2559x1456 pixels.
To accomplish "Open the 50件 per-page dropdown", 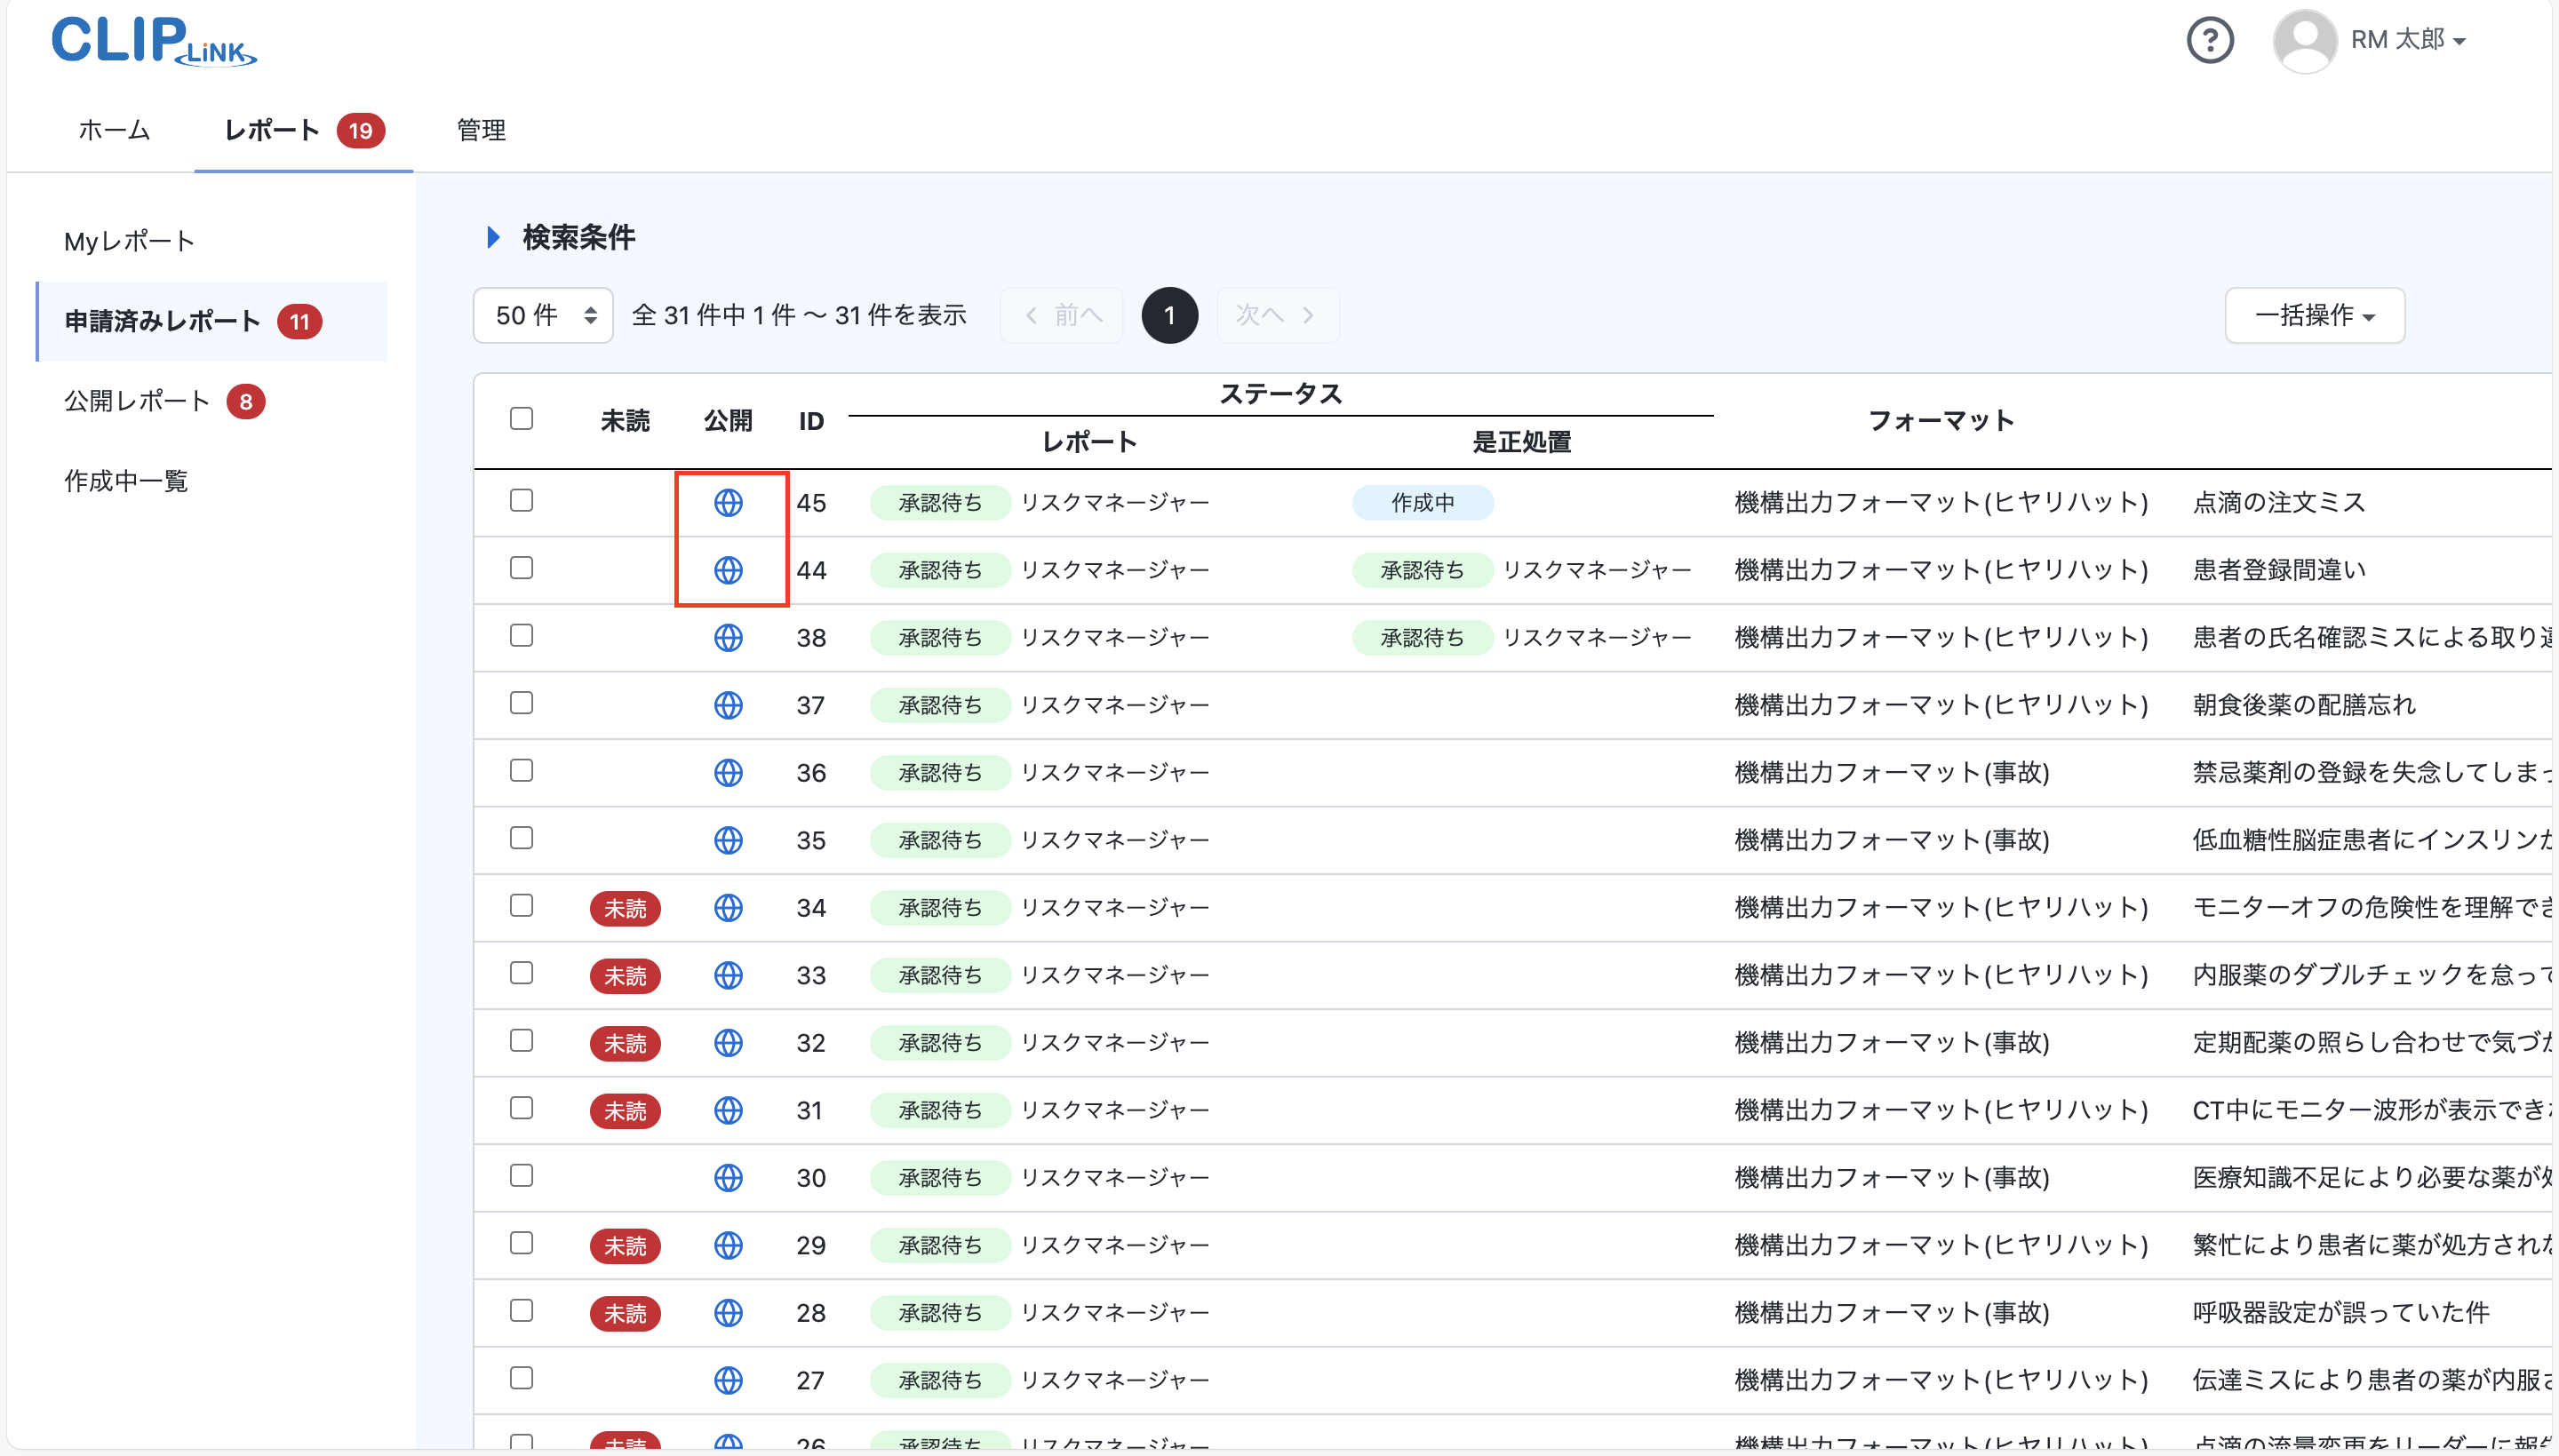I will (542, 315).
